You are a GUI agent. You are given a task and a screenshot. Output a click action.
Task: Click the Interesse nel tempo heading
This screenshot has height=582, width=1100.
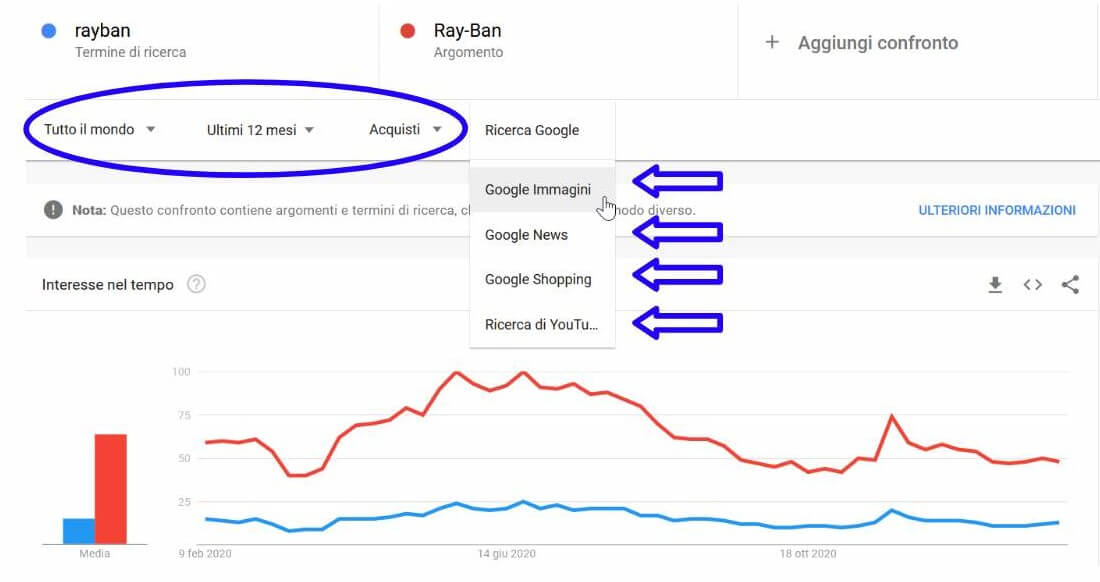(107, 285)
